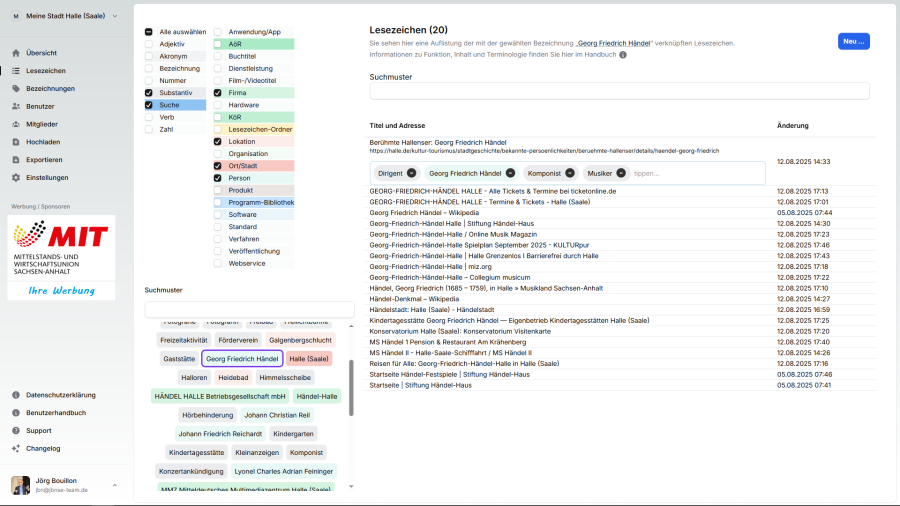Remove the Dirigent tag via its minus icon
This screenshot has width=900, height=506.
(412, 173)
